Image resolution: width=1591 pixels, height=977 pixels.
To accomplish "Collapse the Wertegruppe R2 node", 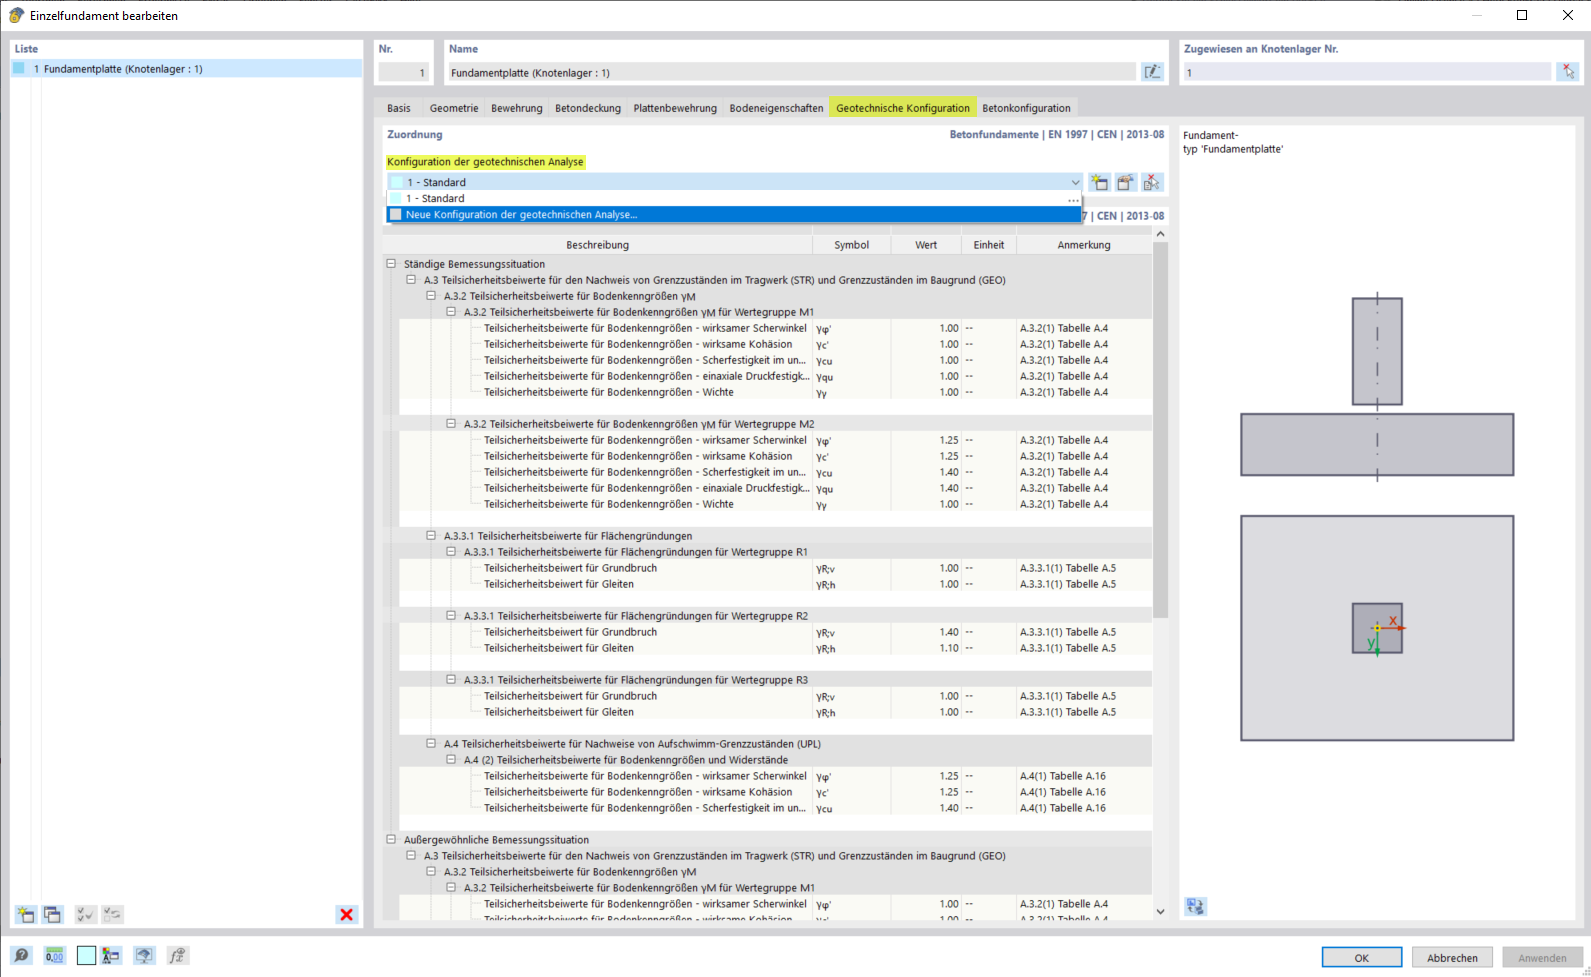I will tap(451, 616).
